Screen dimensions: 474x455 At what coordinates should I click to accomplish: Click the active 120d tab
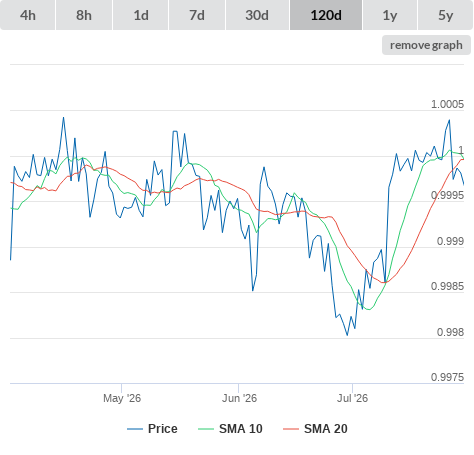click(x=326, y=15)
